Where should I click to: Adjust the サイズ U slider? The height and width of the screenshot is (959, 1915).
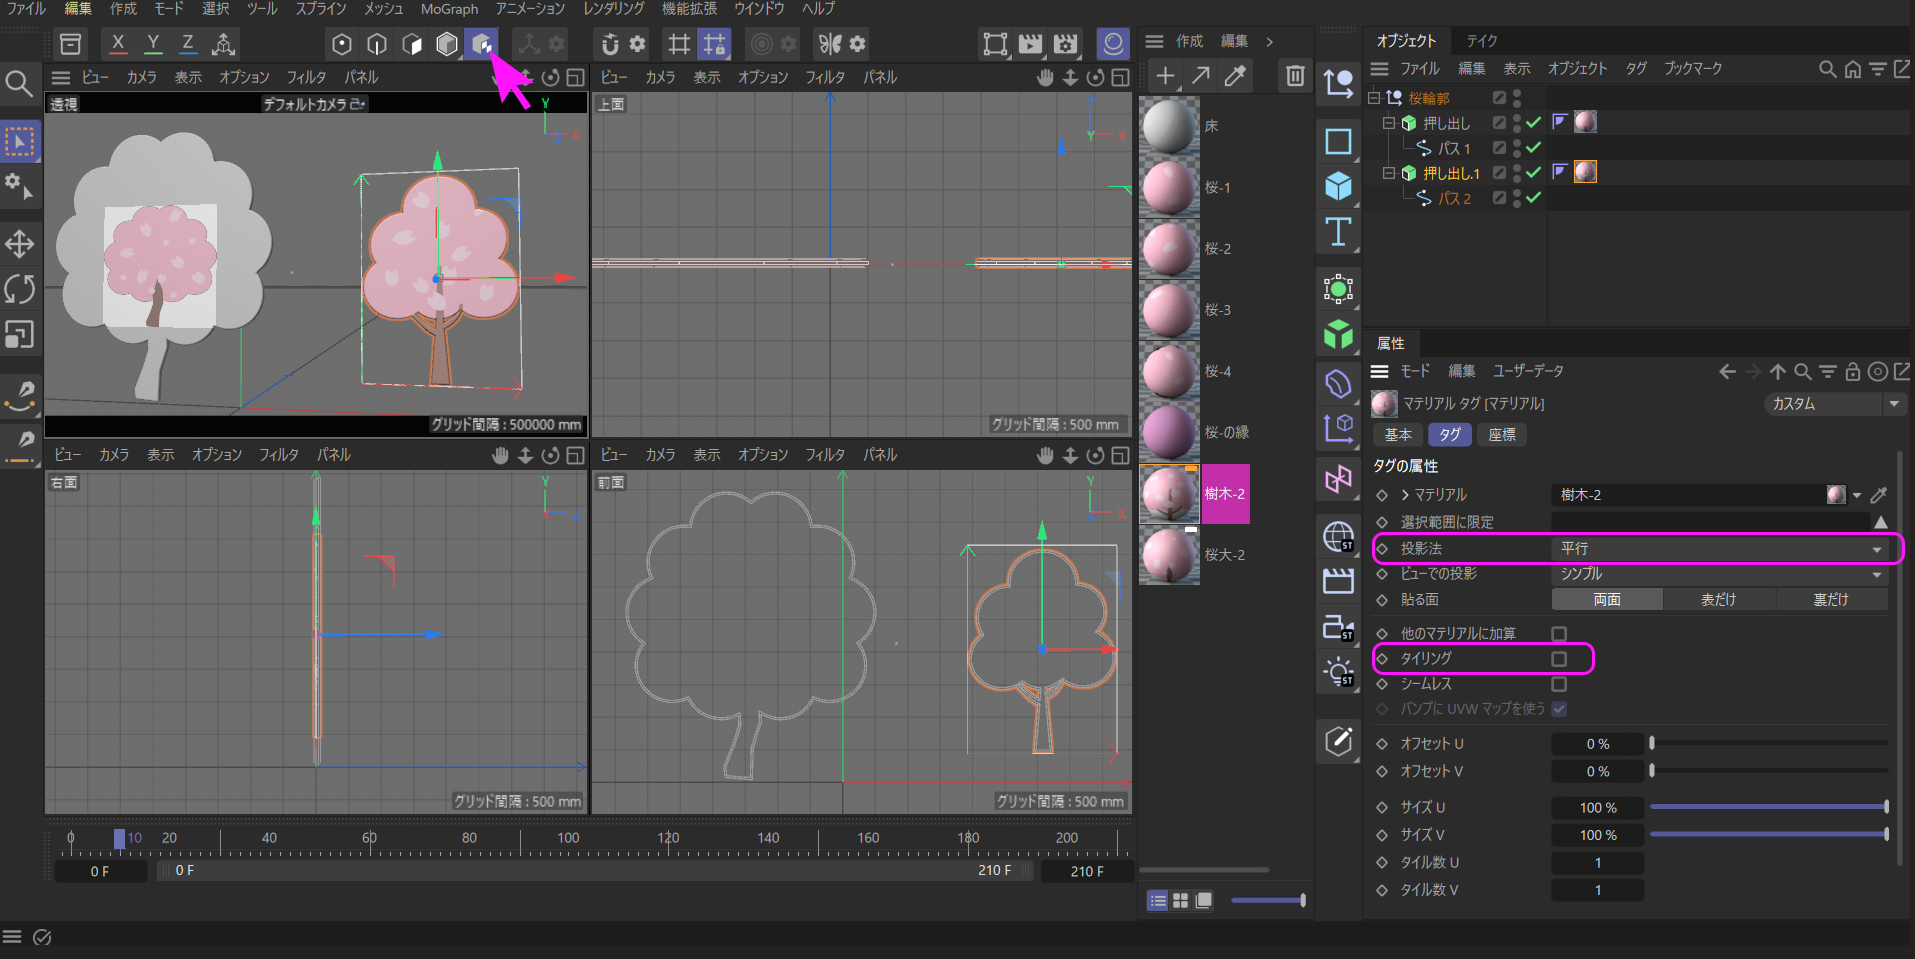click(1768, 807)
